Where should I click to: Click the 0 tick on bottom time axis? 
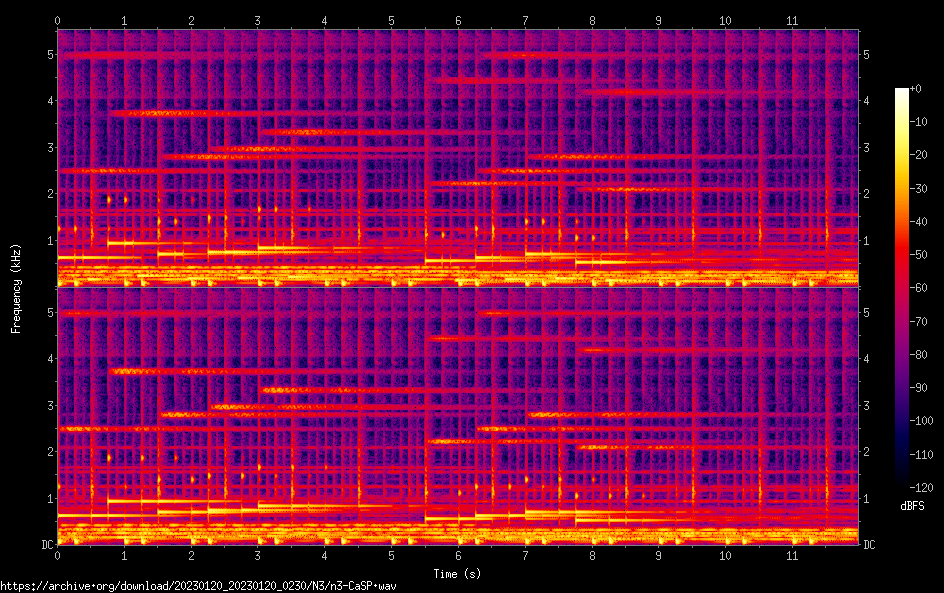coord(58,555)
